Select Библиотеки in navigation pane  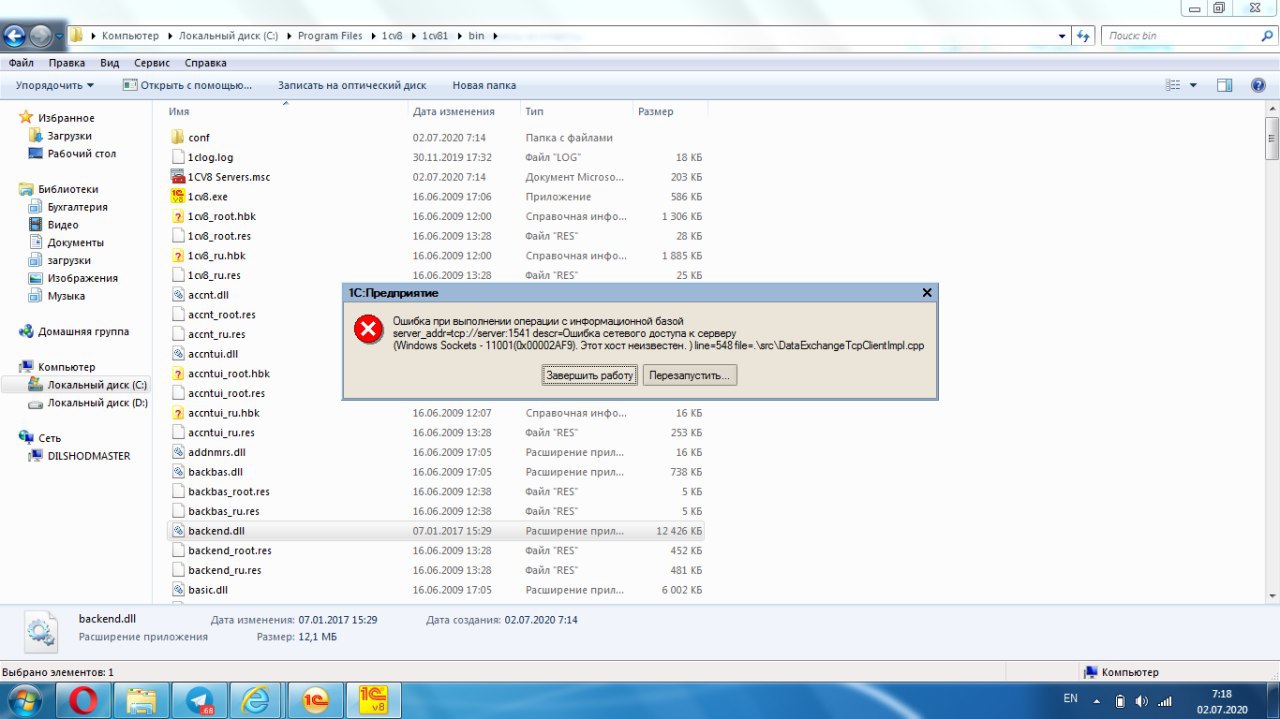(x=68, y=189)
